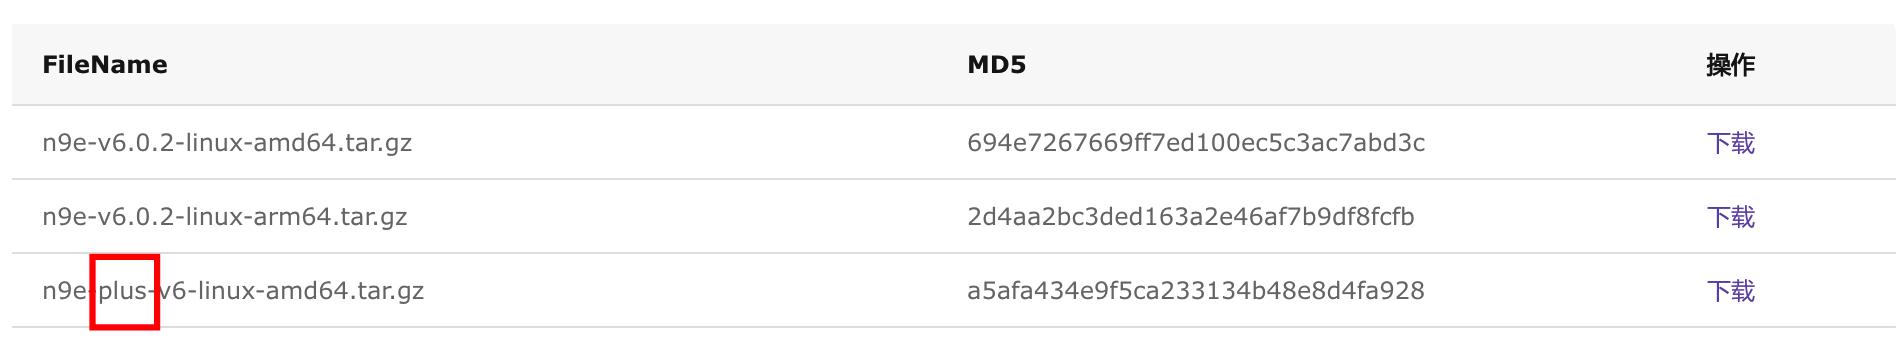Click the 'tar.gz' extension of the n9e-plus file
The width and height of the screenshot is (1896, 362).
tap(391, 292)
